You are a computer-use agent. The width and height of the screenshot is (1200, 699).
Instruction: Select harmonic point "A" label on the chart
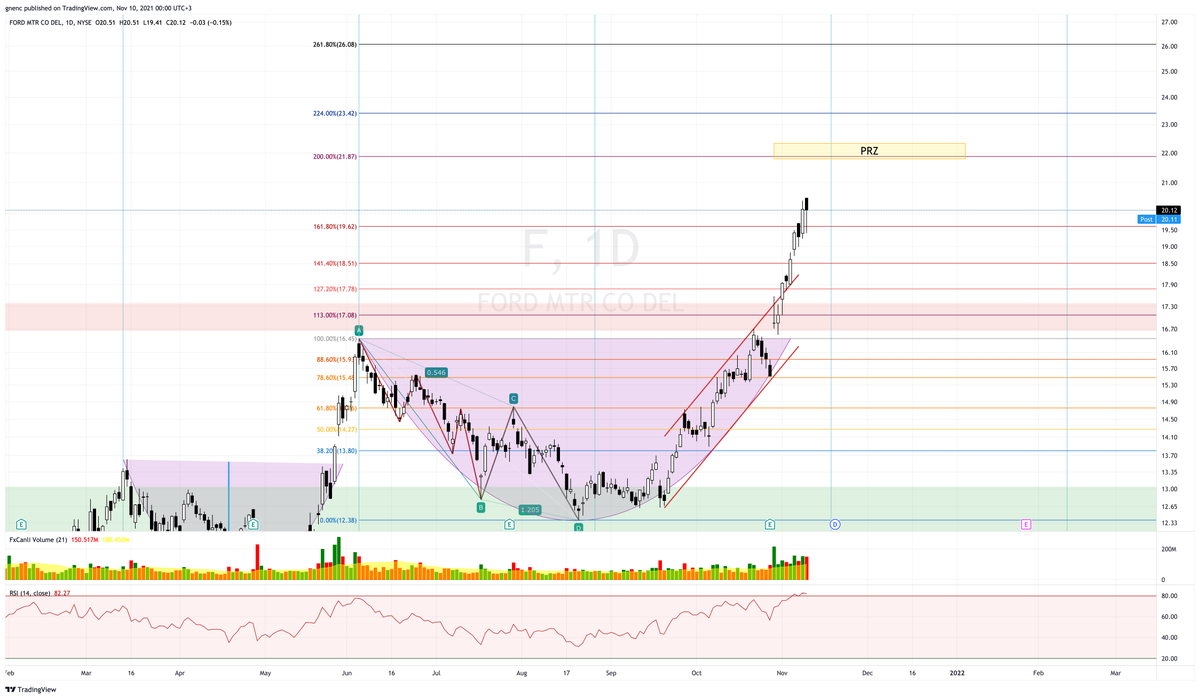pos(358,329)
